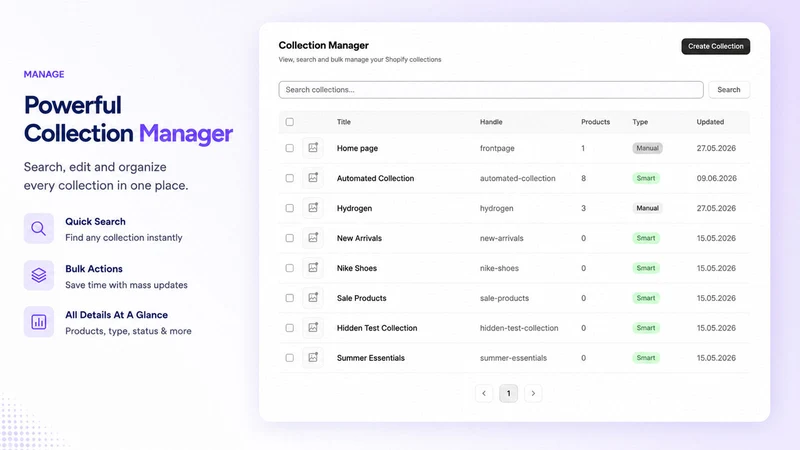Tick the Sale Products row checkbox
800x450 pixels.
click(290, 298)
